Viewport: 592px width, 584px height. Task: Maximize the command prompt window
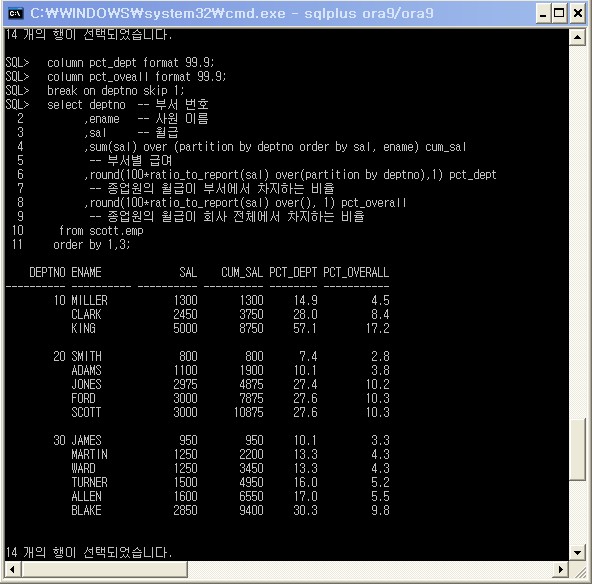coord(559,14)
